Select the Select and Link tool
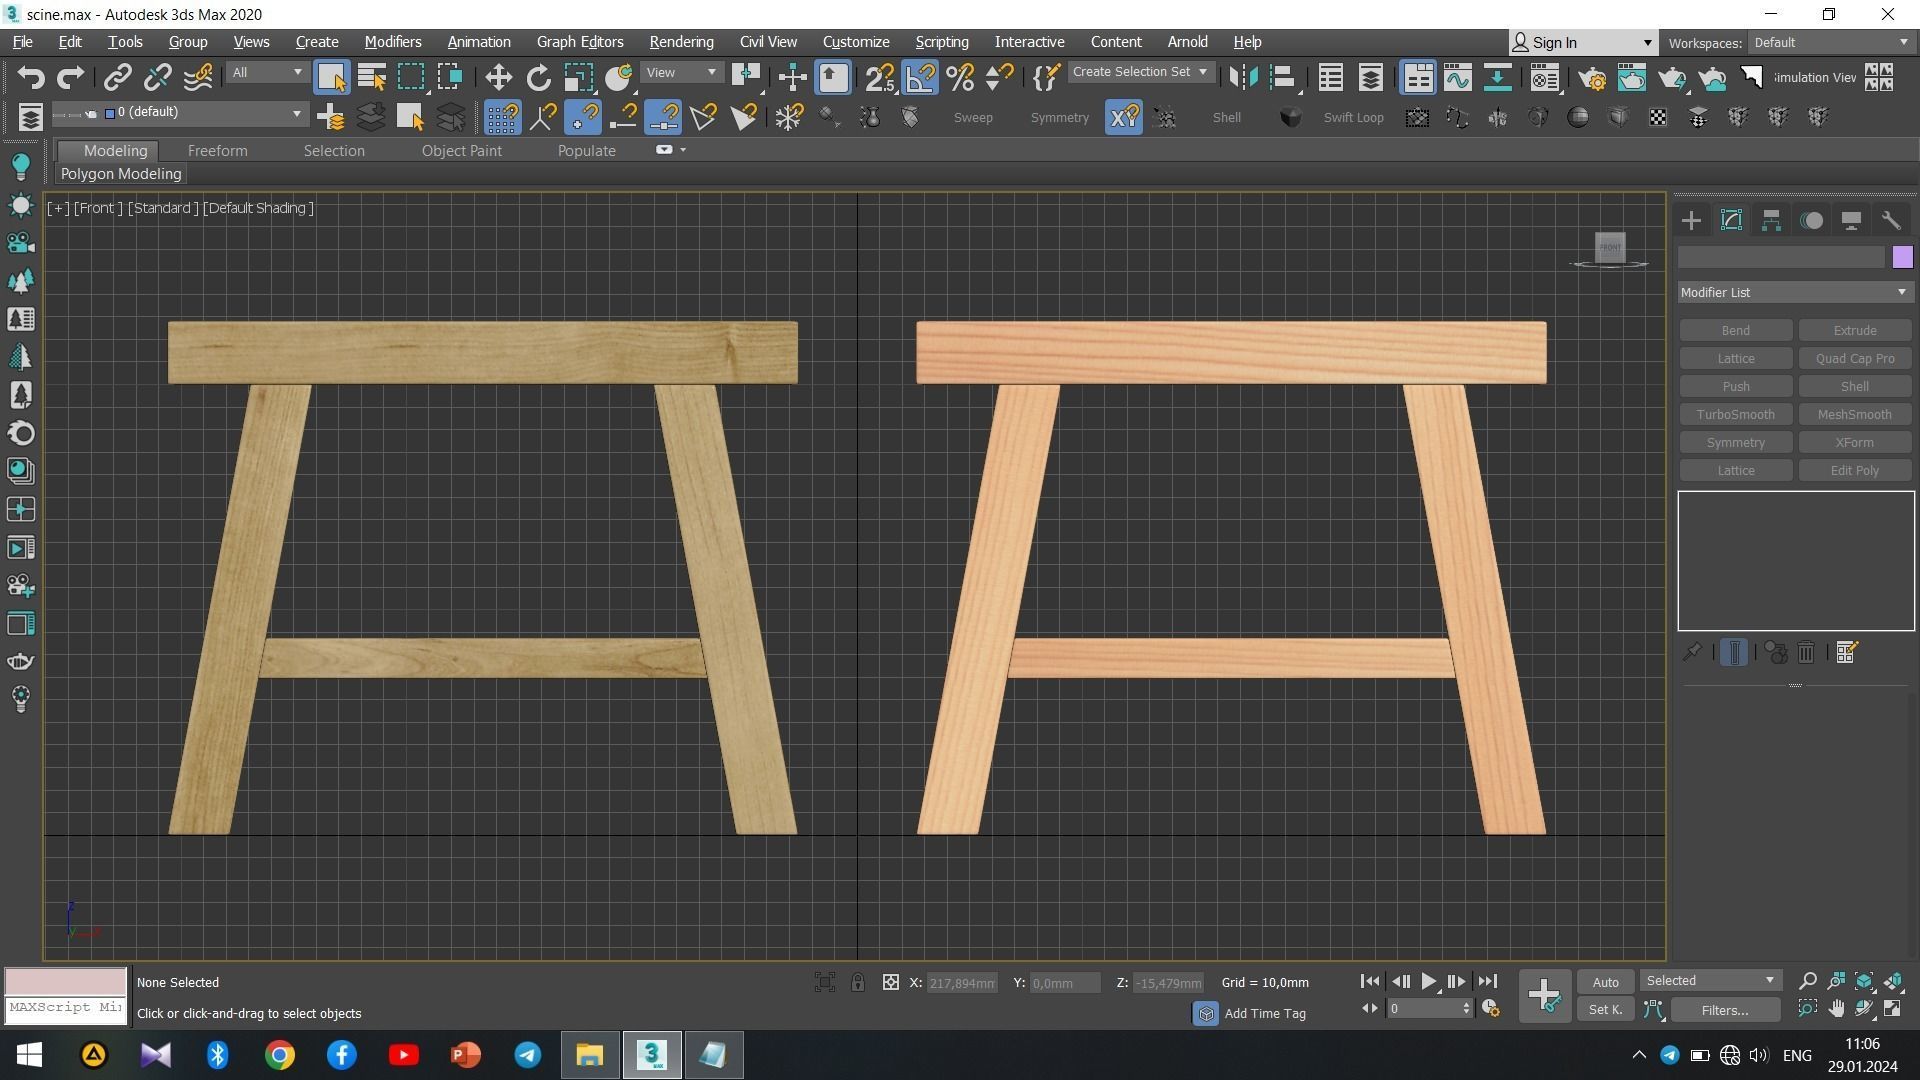 point(118,77)
